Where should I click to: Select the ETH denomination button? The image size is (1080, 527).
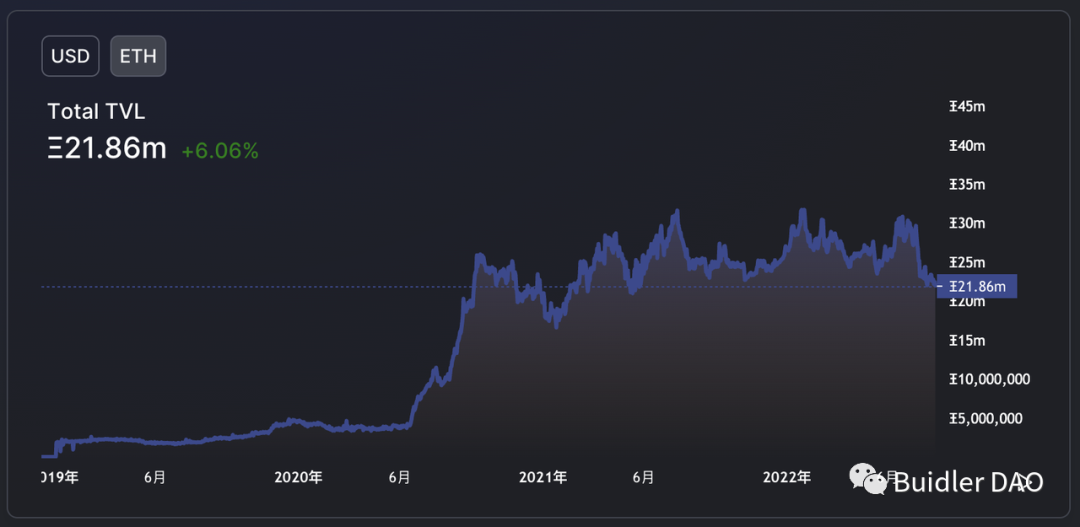click(x=138, y=56)
